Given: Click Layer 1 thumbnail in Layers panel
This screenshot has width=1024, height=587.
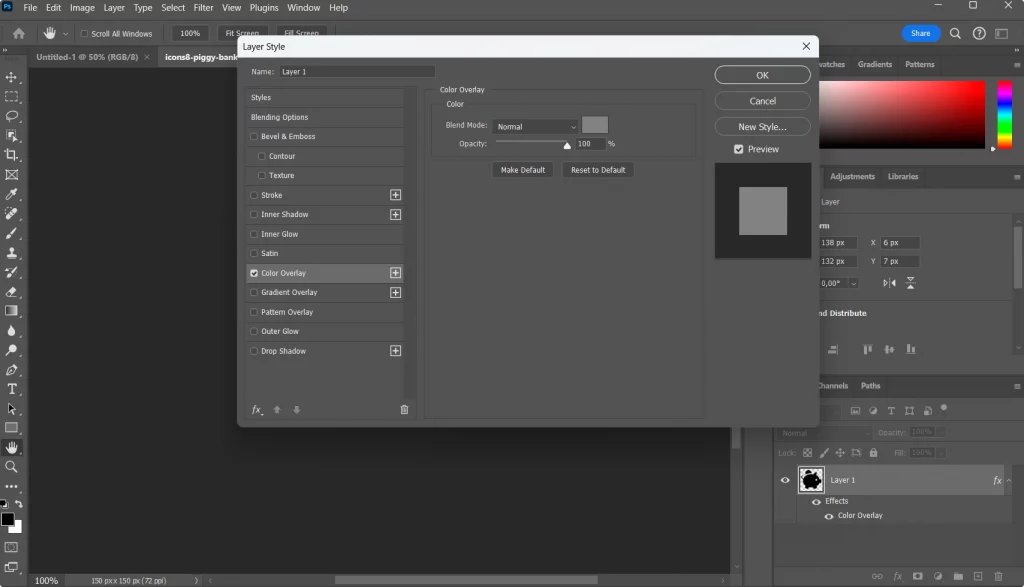Looking at the screenshot, I should pos(810,480).
